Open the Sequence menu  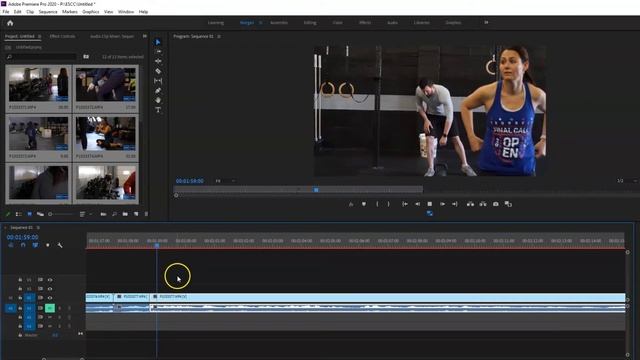click(48, 12)
